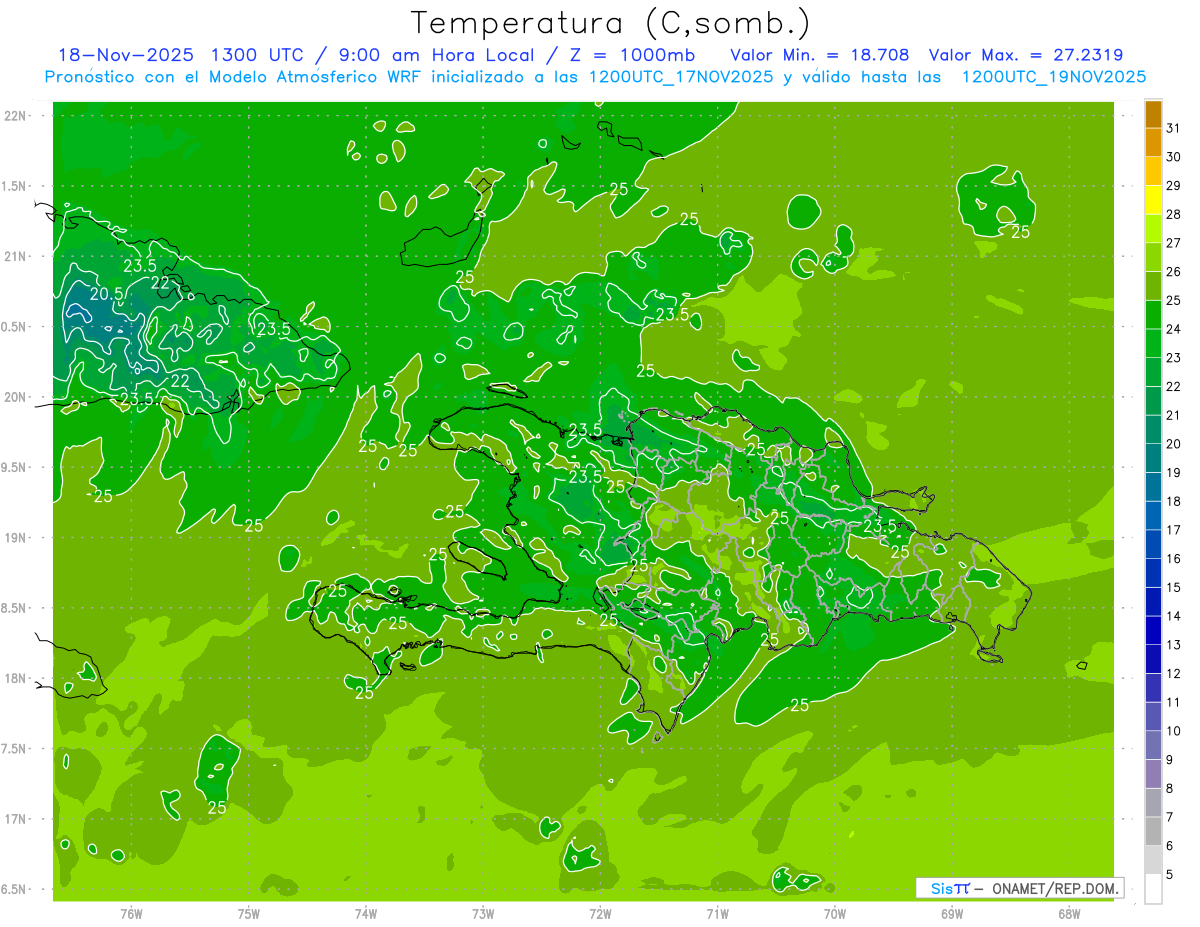Viewport: 1200px width, 927px height.
Task: Click the '76W' longitude axis label
Action: tap(131, 913)
